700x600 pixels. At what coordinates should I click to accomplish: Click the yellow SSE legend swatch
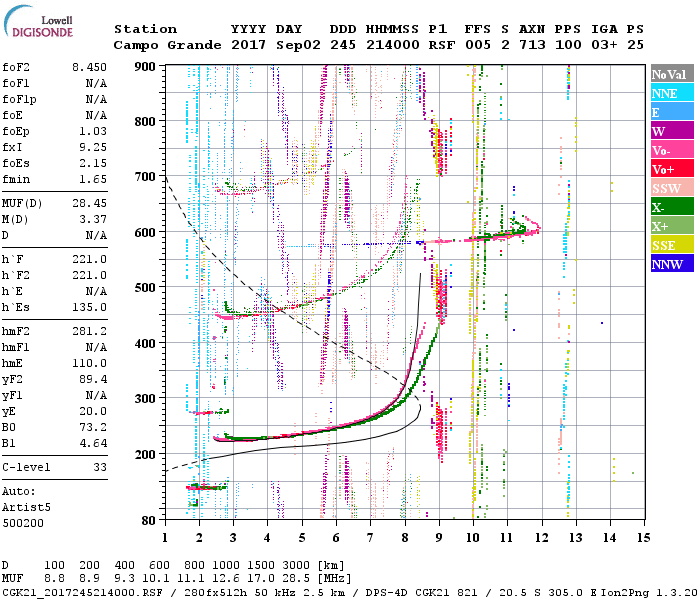click(671, 246)
